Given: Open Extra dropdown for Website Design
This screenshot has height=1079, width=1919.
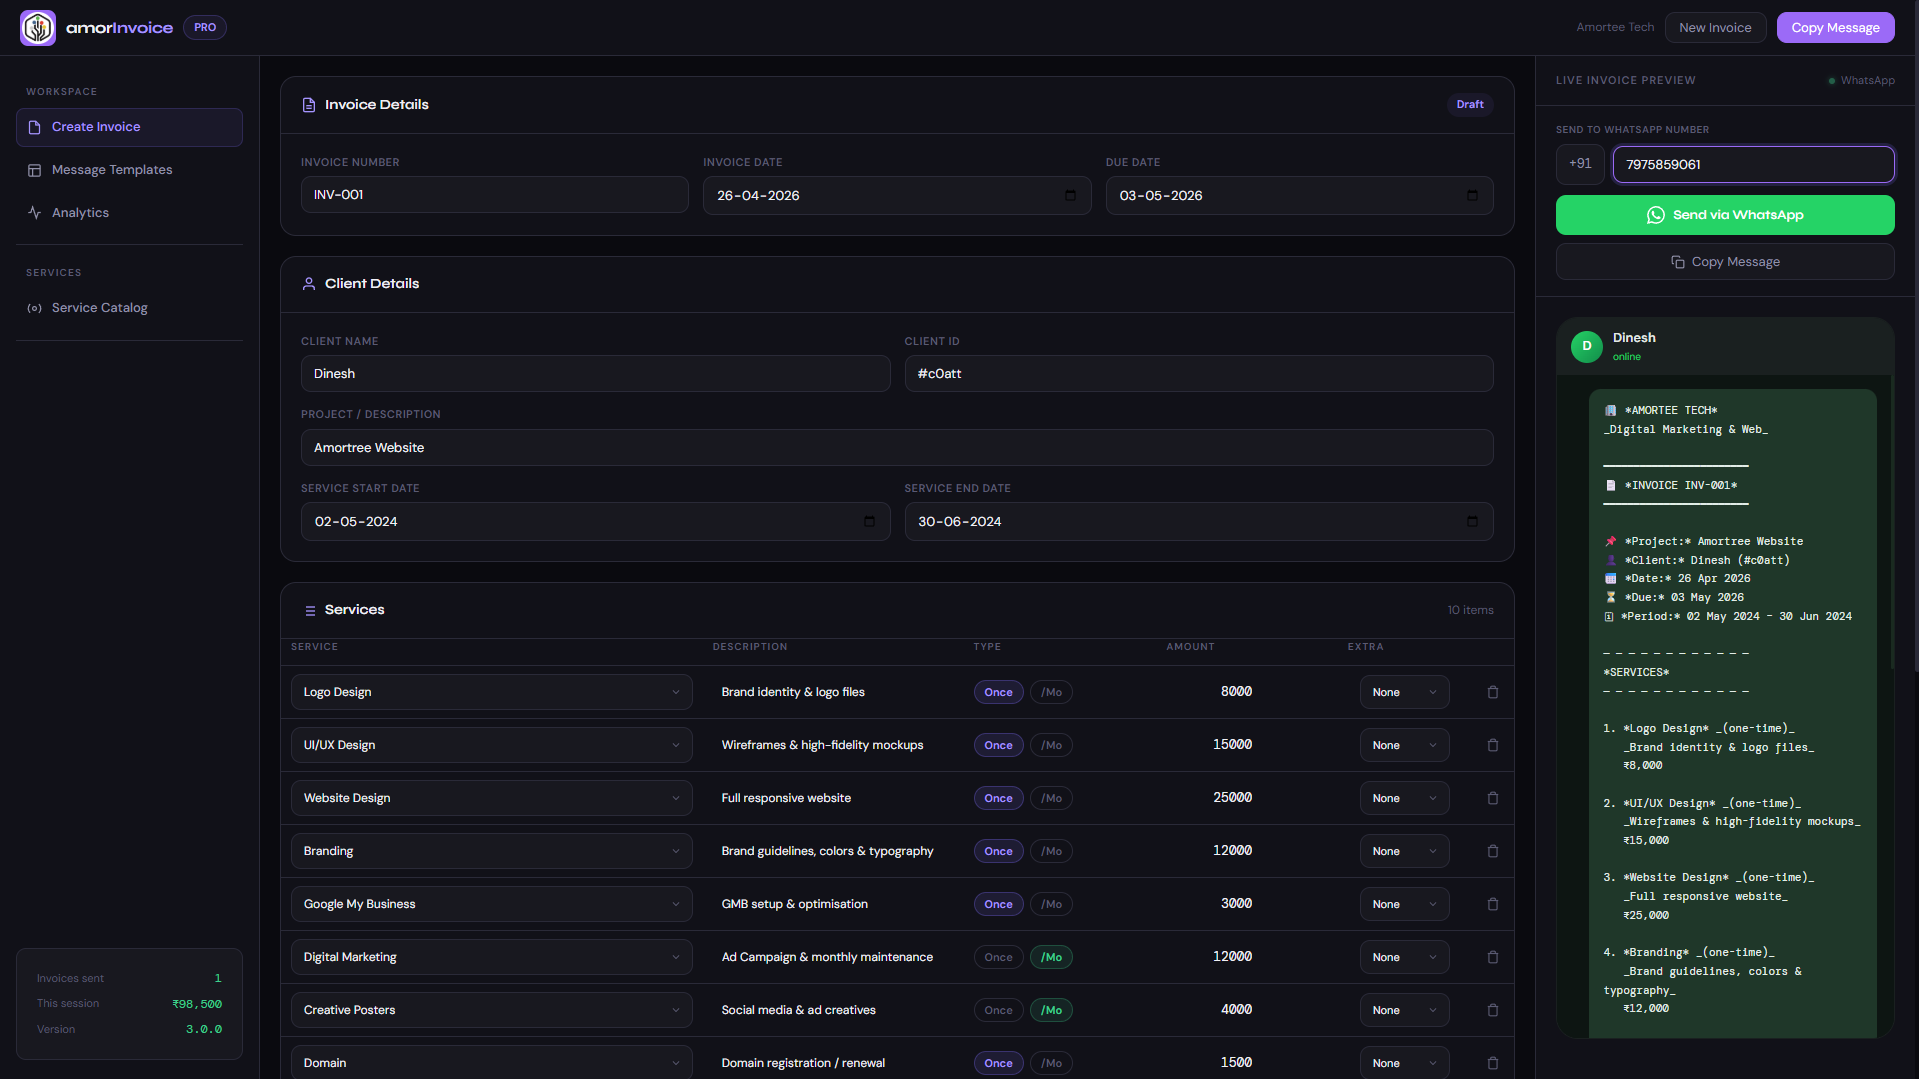Looking at the screenshot, I should coord(1403,798).
